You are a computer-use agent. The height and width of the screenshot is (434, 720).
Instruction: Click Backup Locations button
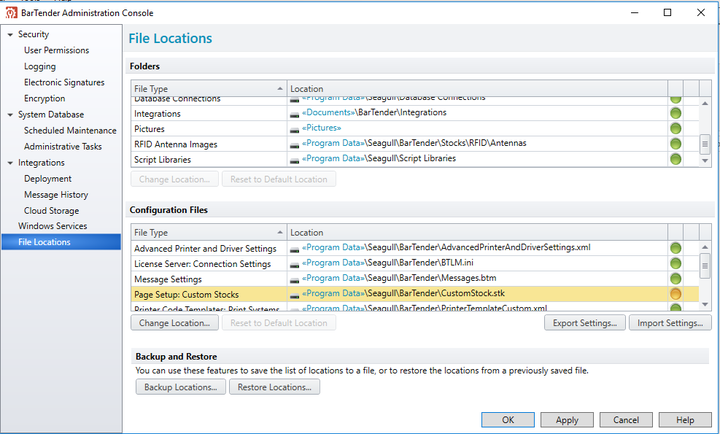click(180, 387)
